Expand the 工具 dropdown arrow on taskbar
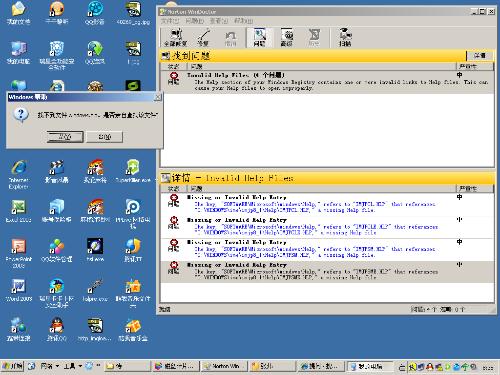 [x=80, y=366]
